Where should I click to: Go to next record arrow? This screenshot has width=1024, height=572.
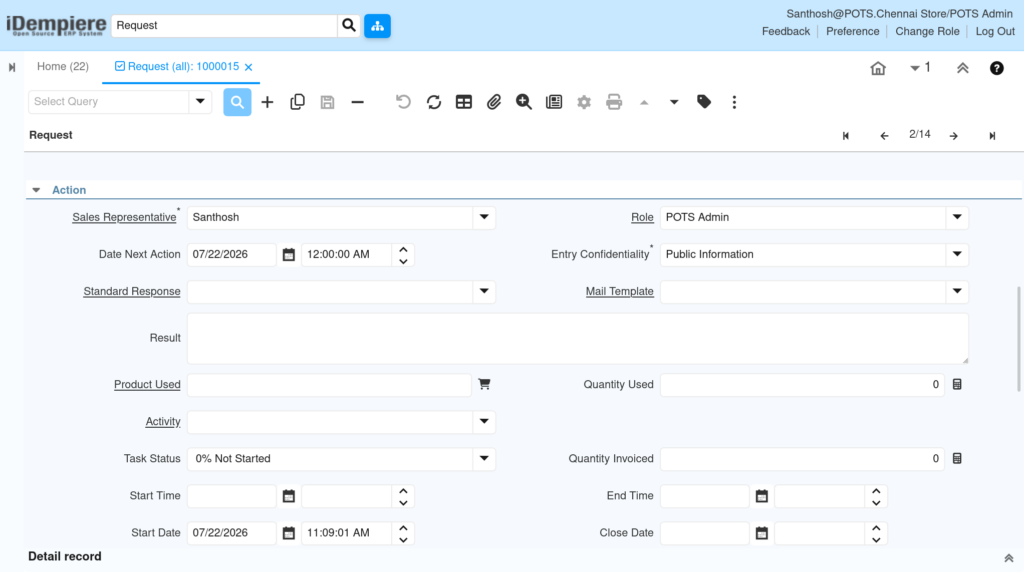click(x=954, y=136)
